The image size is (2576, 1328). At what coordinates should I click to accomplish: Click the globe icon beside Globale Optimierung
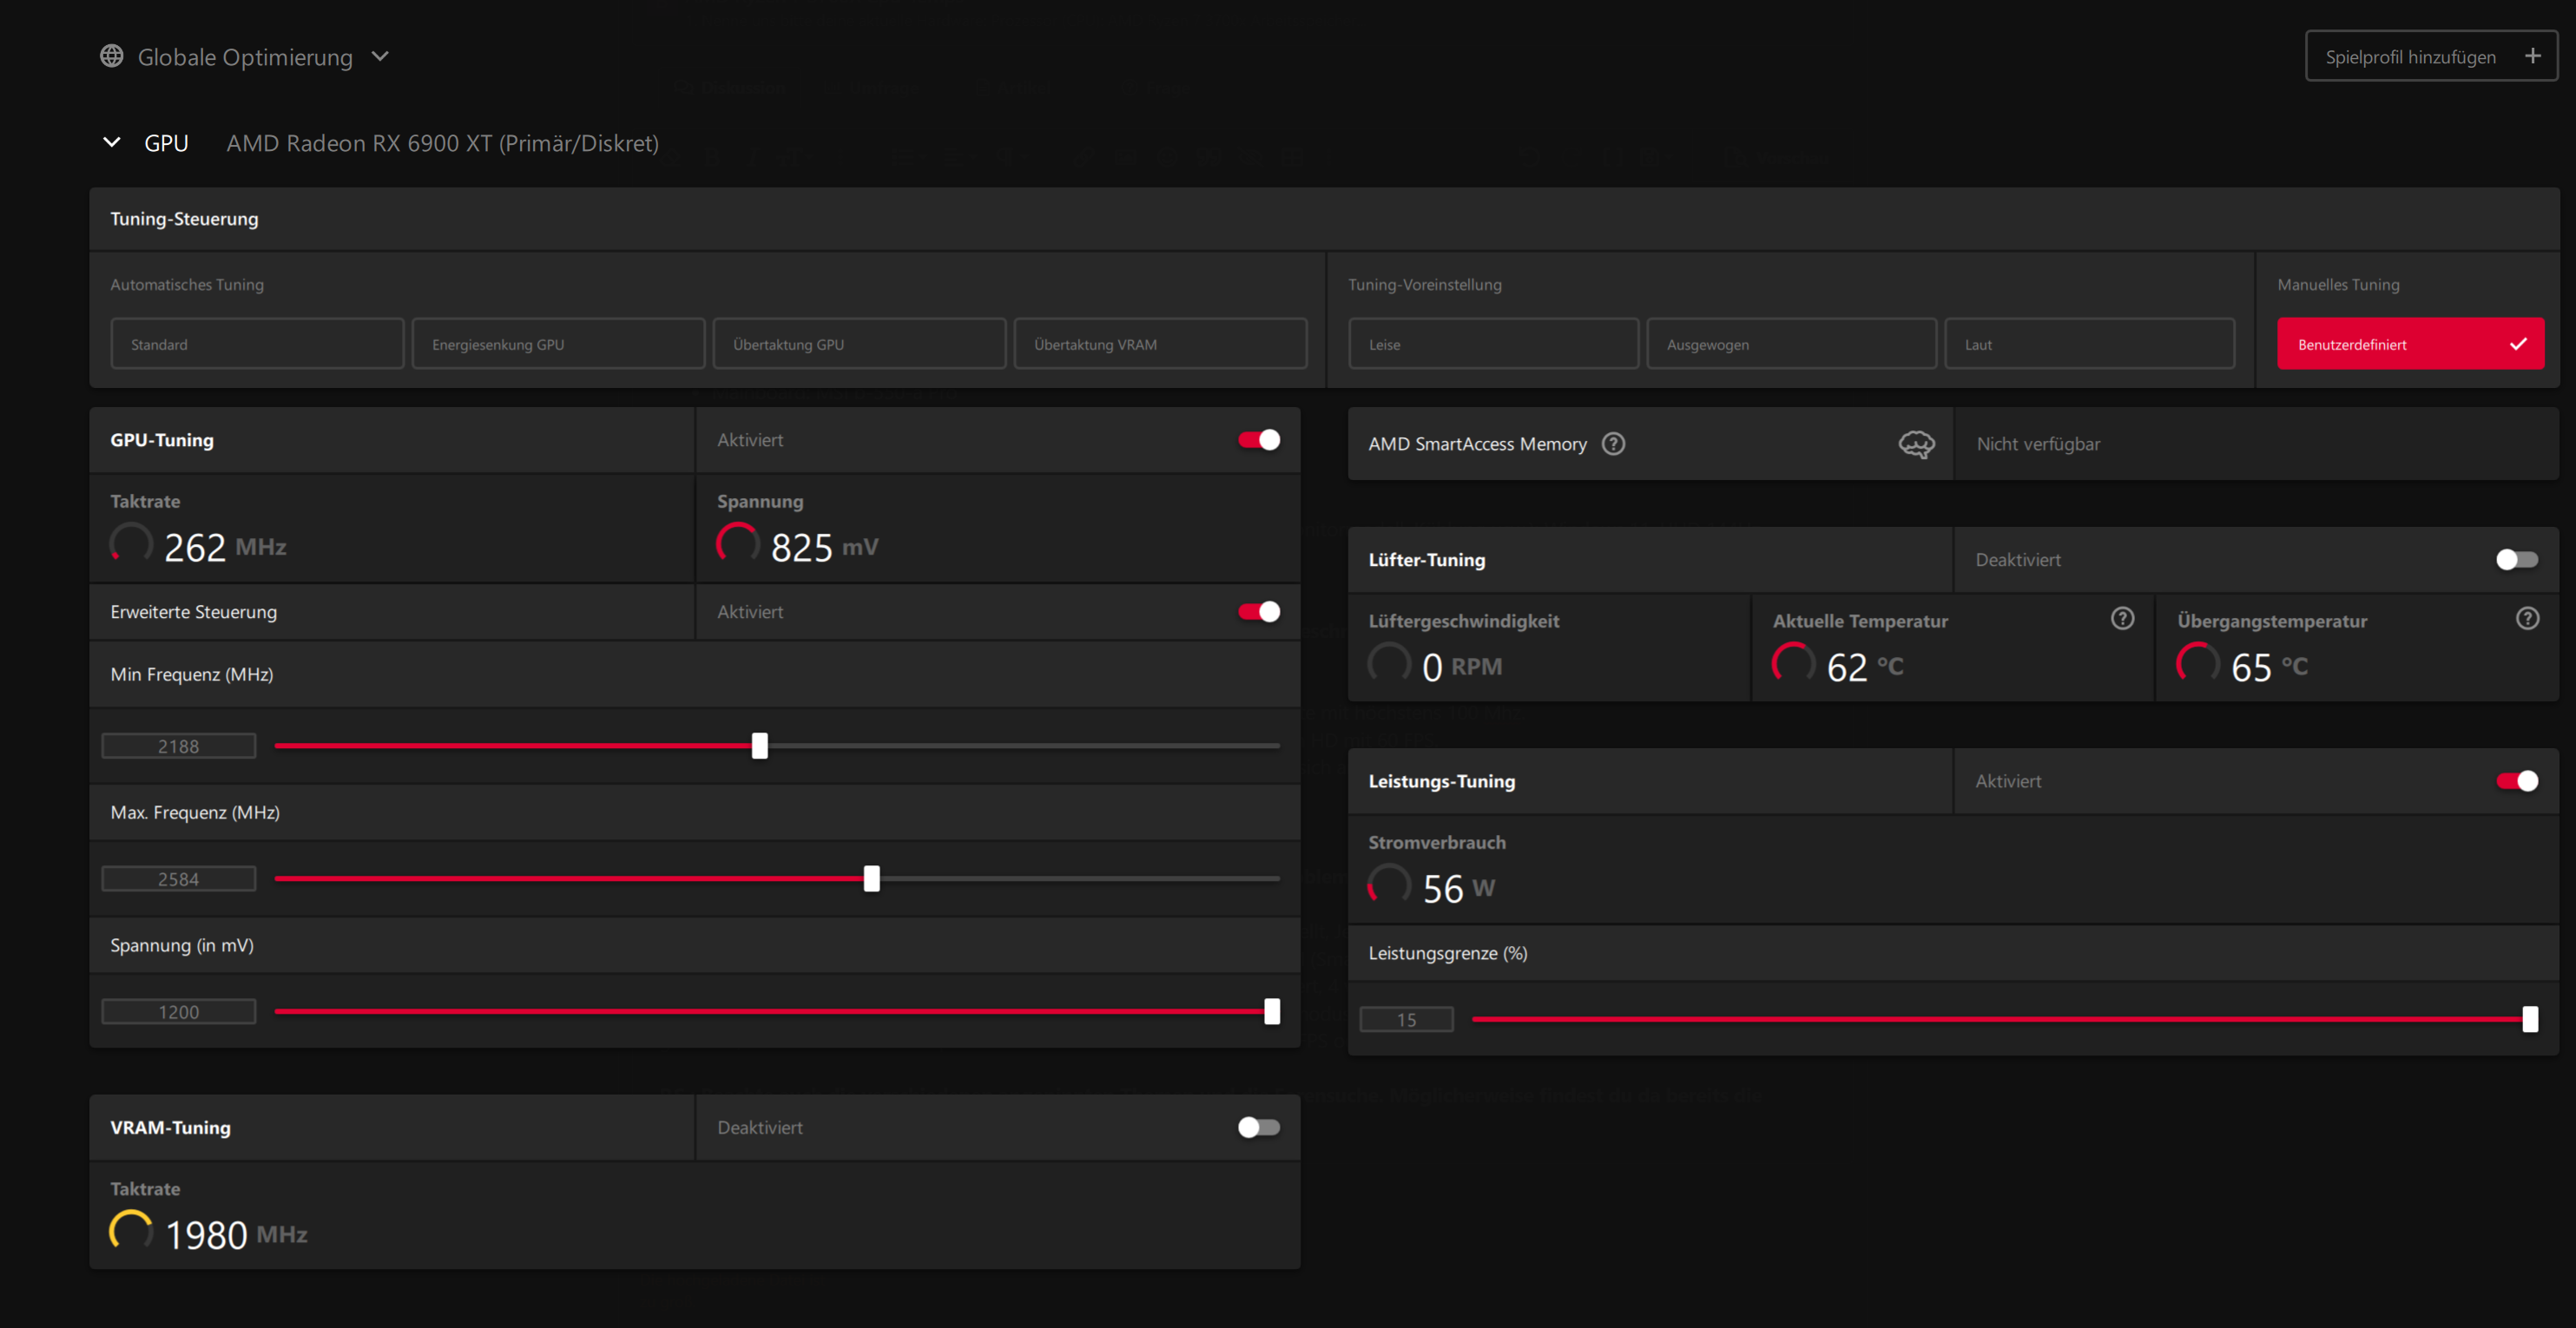[112, 56]
